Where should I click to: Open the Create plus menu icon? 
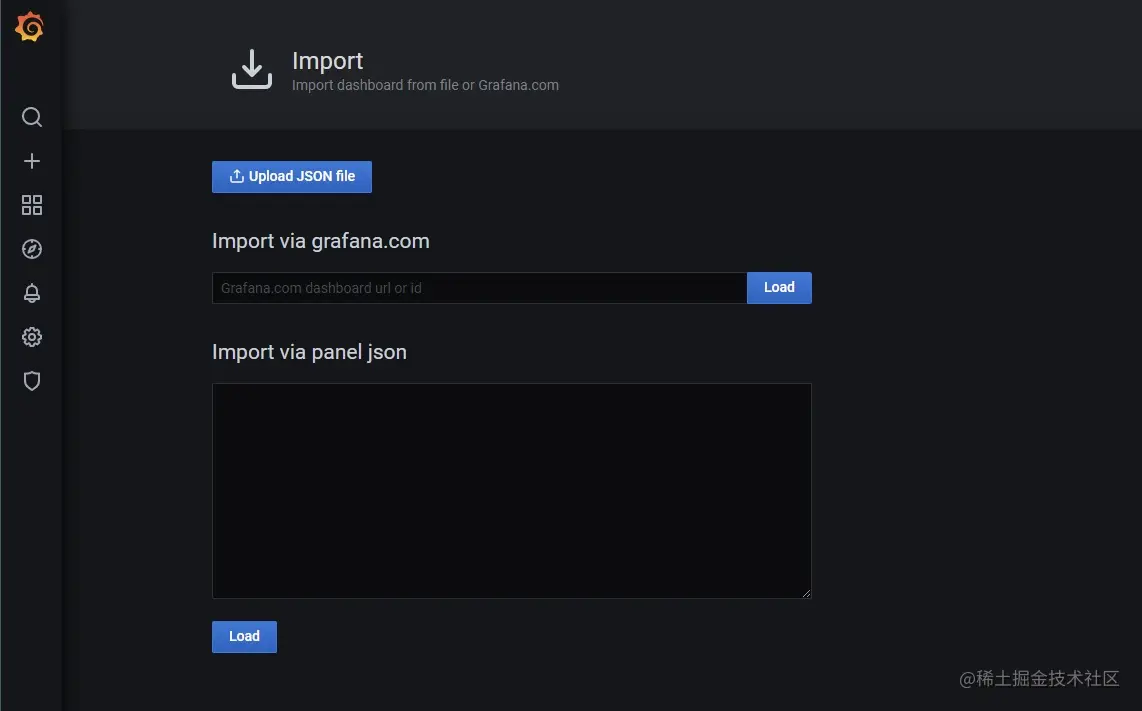[x=31, y=161]
